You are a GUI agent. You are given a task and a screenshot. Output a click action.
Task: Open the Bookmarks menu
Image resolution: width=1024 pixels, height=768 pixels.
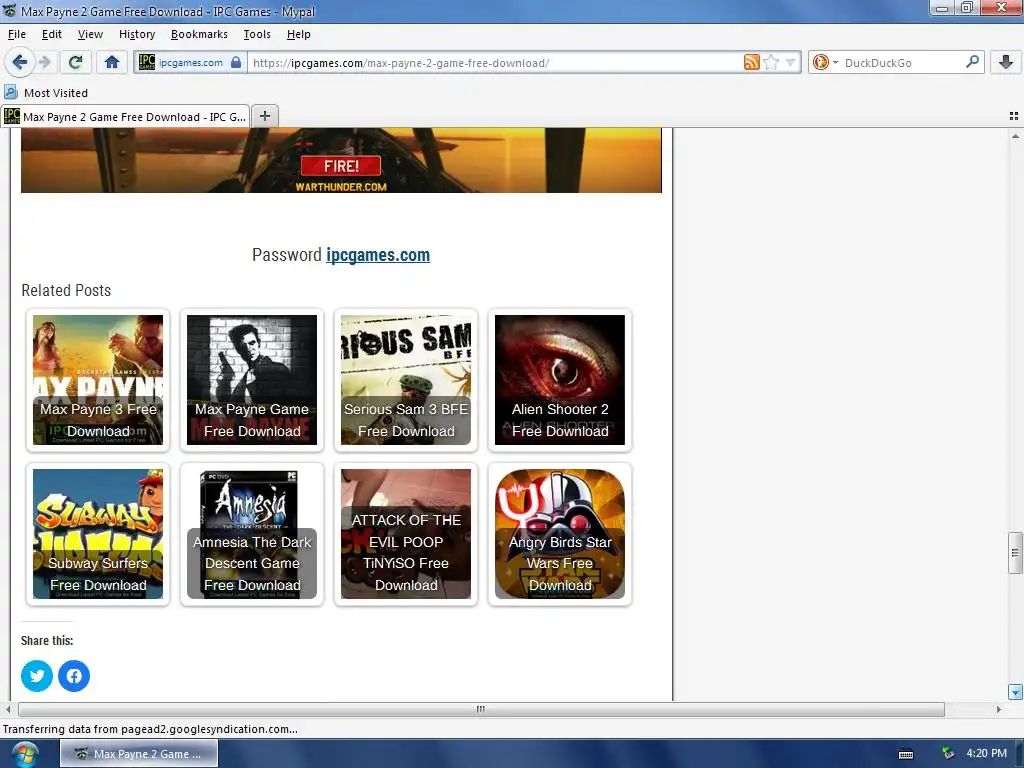coord(199,34)
